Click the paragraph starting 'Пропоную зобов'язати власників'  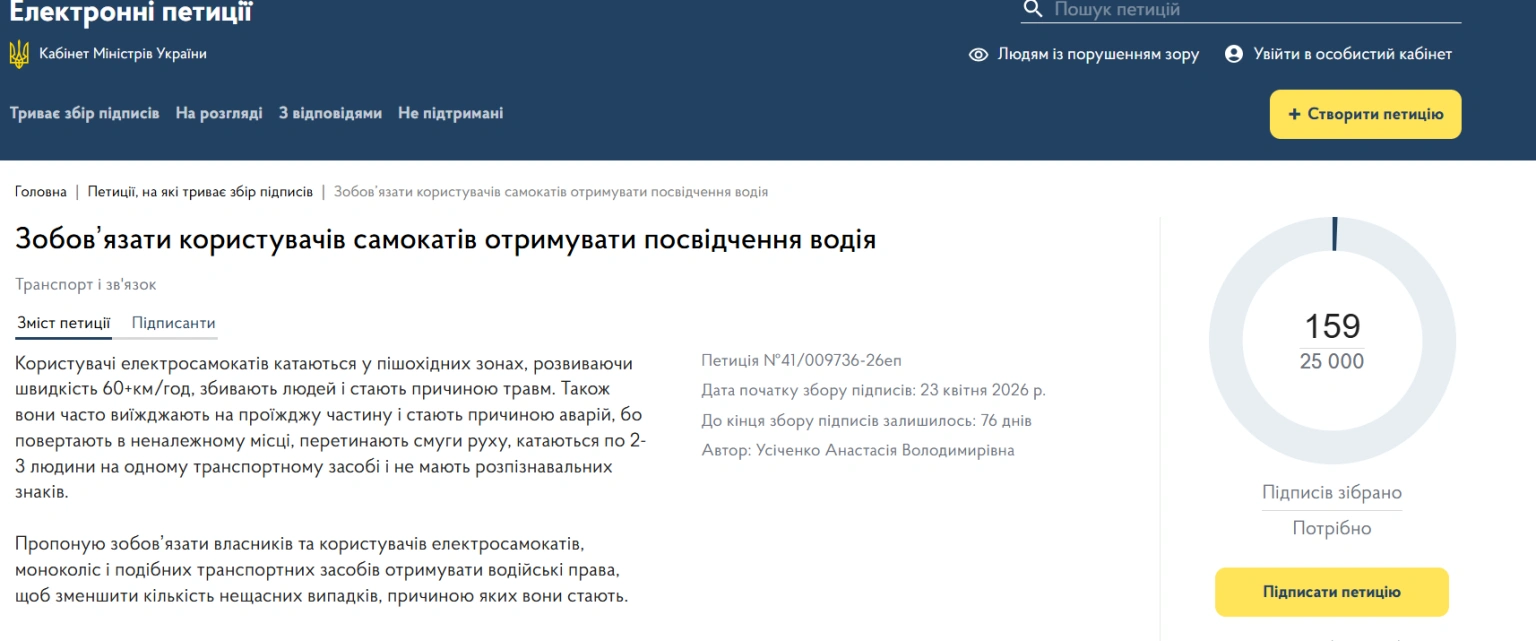323,570
